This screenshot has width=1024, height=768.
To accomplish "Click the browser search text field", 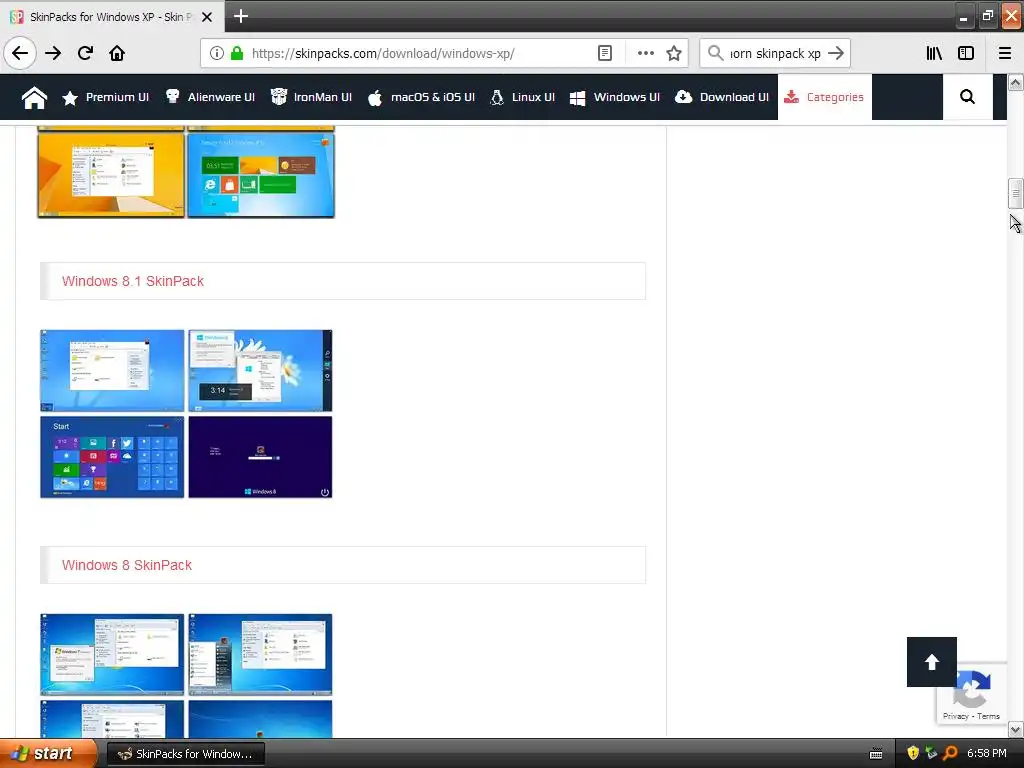I will pyautogui.click(x=775, y=53).
